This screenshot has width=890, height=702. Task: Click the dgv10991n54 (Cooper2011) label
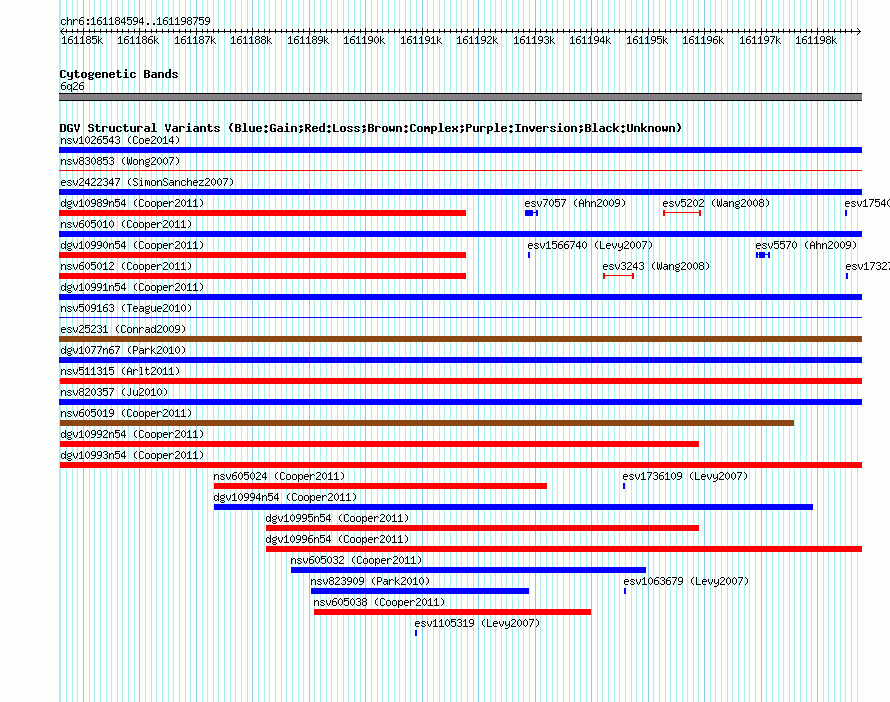(132, 287)
